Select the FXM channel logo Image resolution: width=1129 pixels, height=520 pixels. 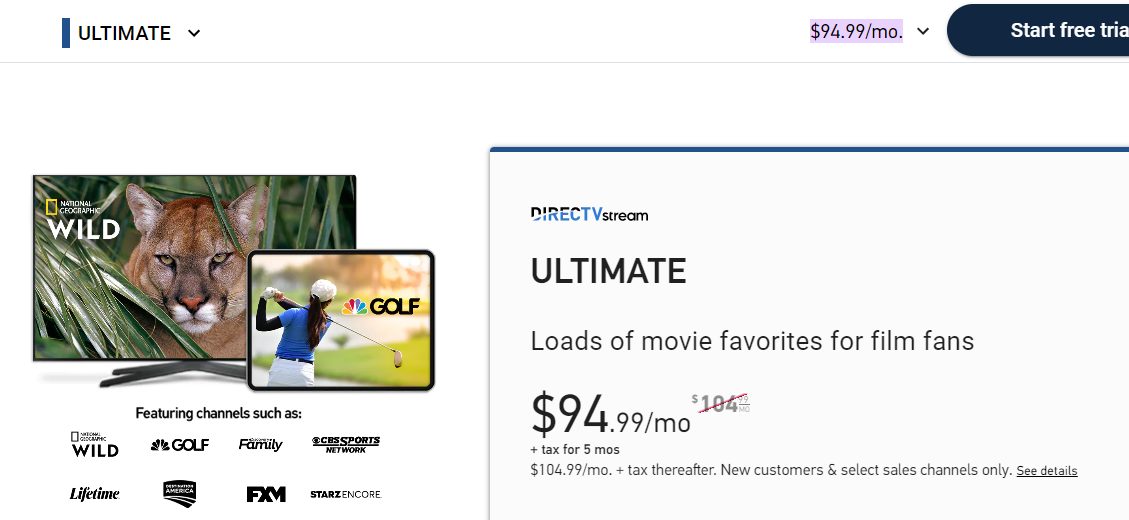[266, 494]
